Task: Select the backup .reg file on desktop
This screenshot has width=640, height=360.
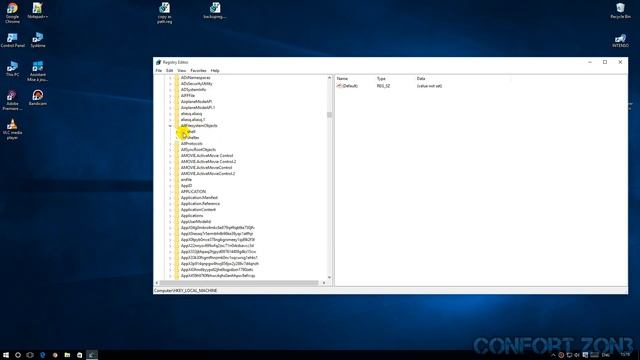Action: click(215, 11)
